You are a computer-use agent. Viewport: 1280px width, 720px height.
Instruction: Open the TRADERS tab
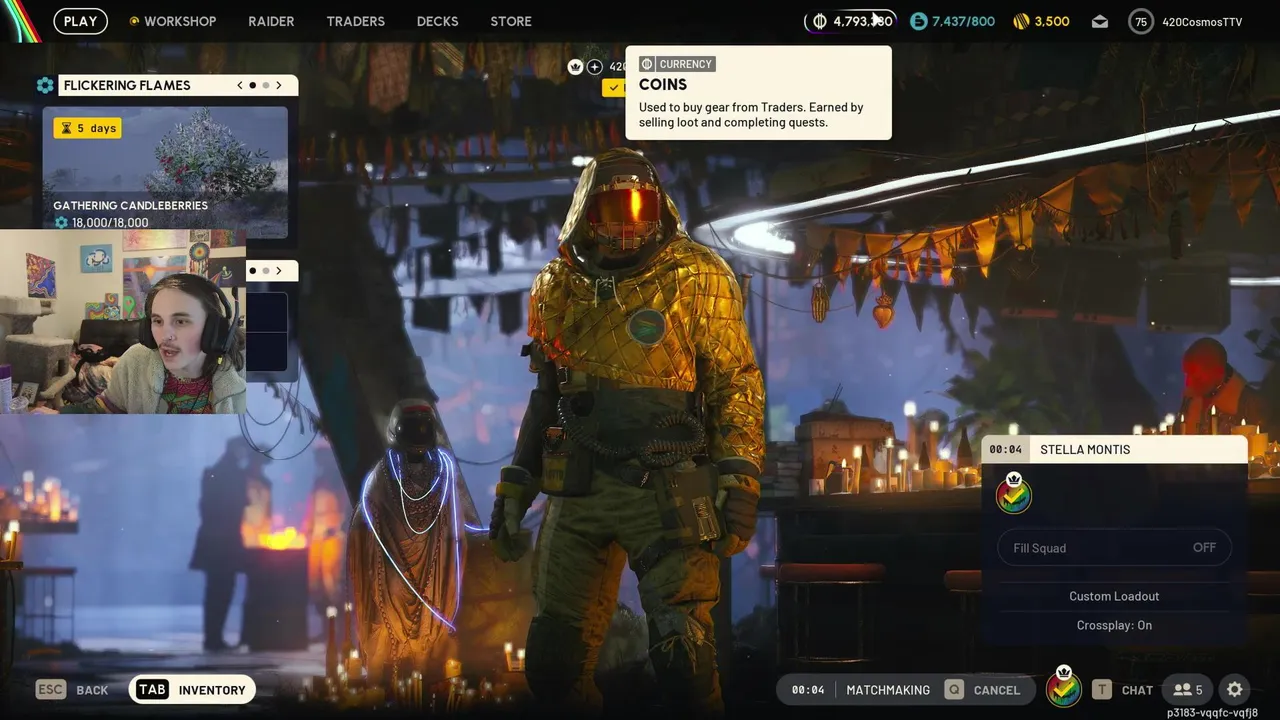[x=355, y=21]
